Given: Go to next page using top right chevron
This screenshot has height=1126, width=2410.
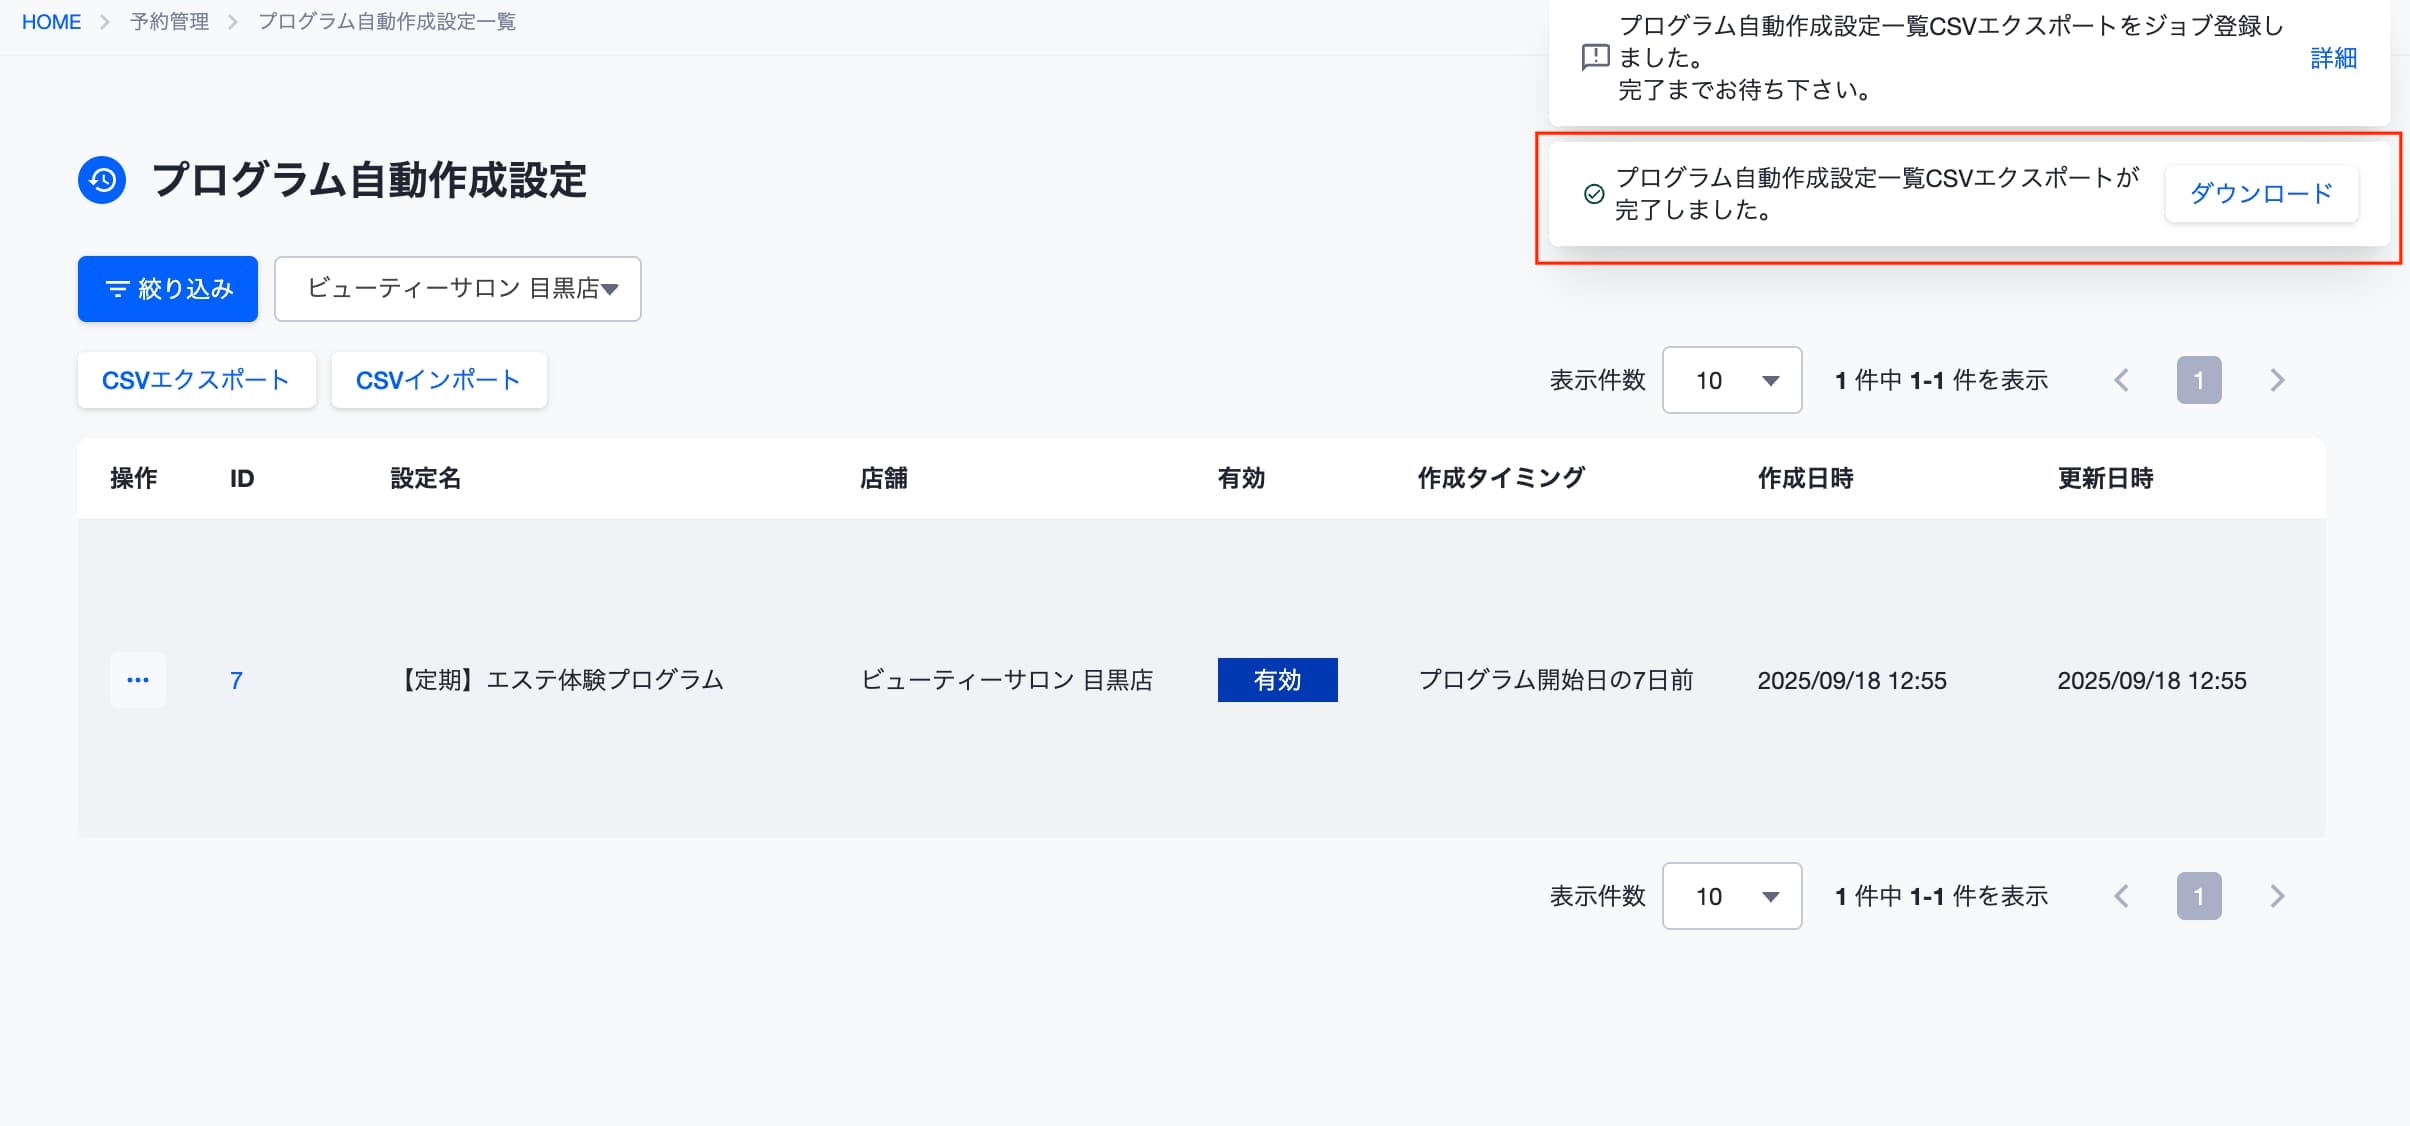Looking at the screenshot, I should tap(2277, 380).
